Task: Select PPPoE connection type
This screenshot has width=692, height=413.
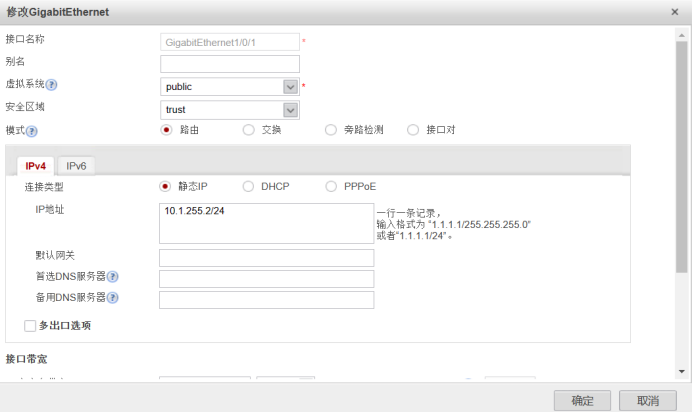Action: click(x=331, y=186)
